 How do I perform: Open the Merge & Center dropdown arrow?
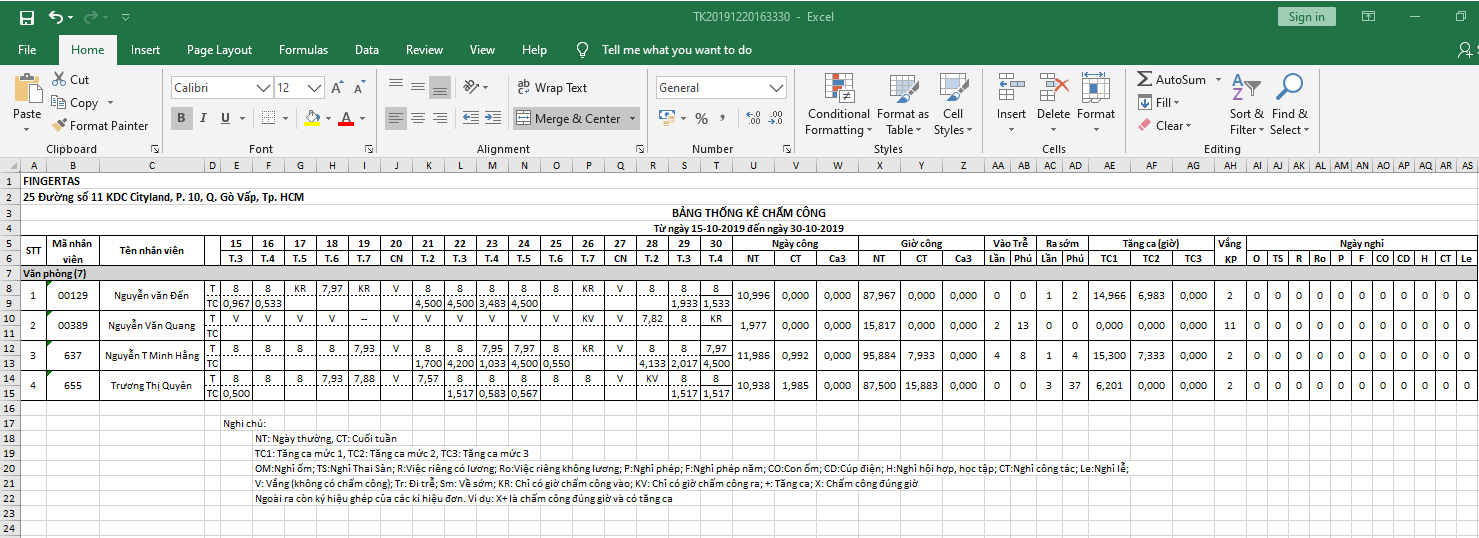632,118
